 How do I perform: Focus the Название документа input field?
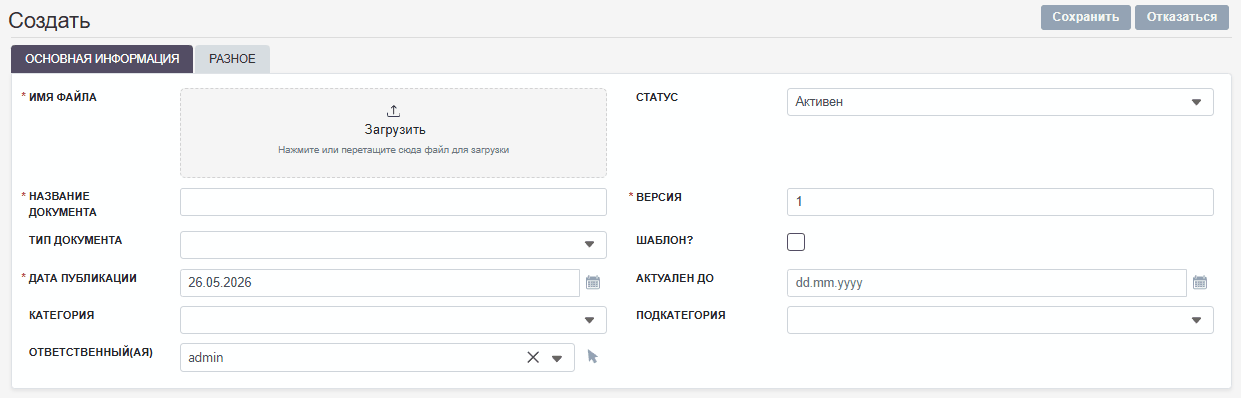pyautogui.click(x=393, y=202)
